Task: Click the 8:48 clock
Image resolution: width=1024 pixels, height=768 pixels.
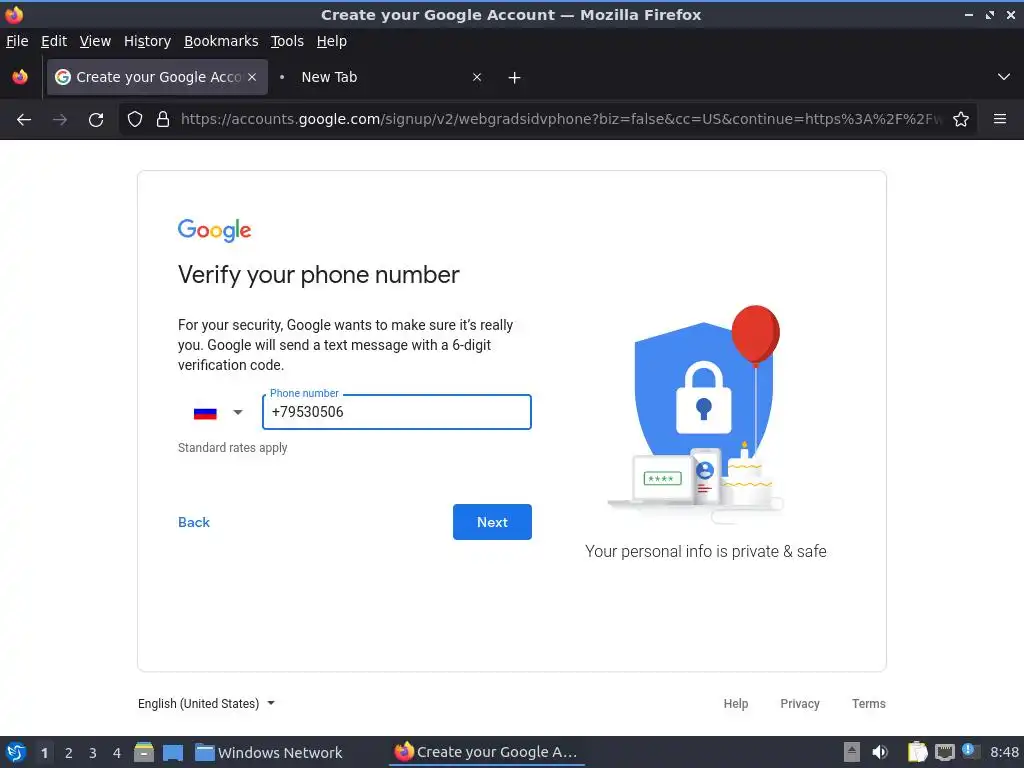Action: point(1004,752)
